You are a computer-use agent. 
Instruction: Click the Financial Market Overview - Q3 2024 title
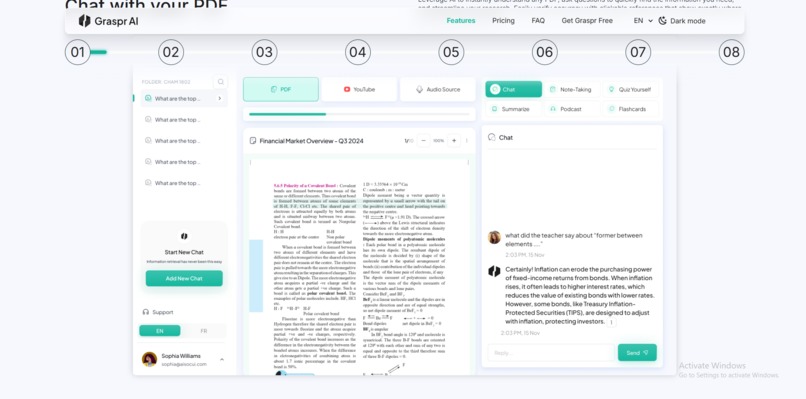click(312, 140)
